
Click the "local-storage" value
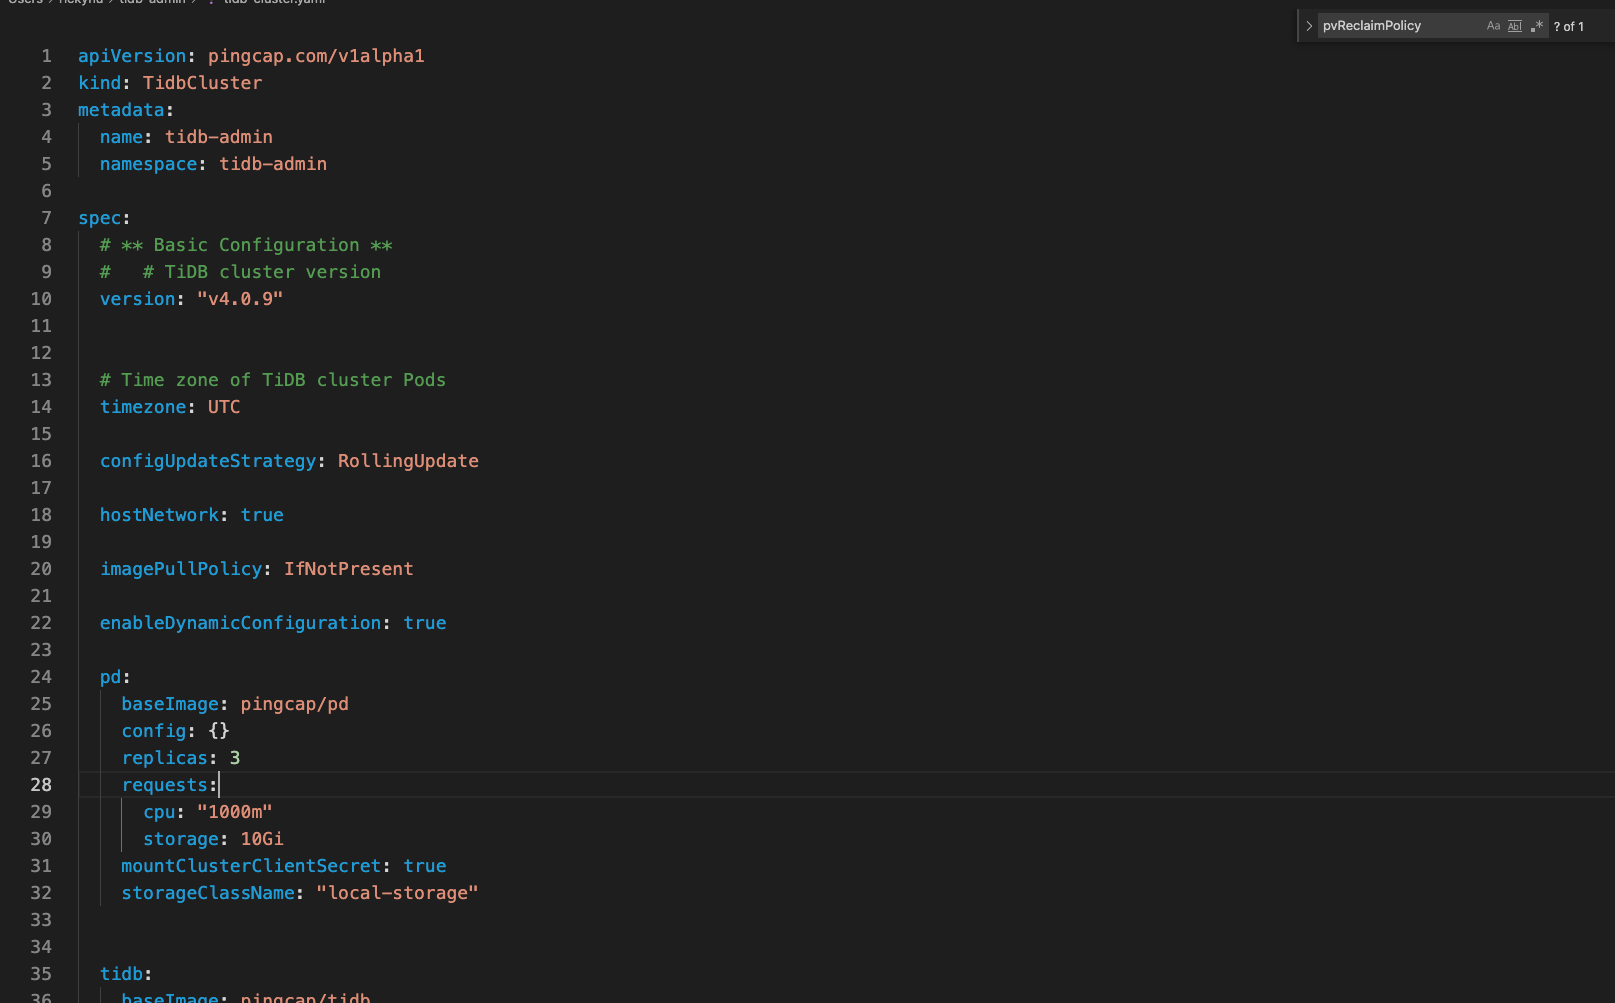pyautogui.click(x=397, y=893)
